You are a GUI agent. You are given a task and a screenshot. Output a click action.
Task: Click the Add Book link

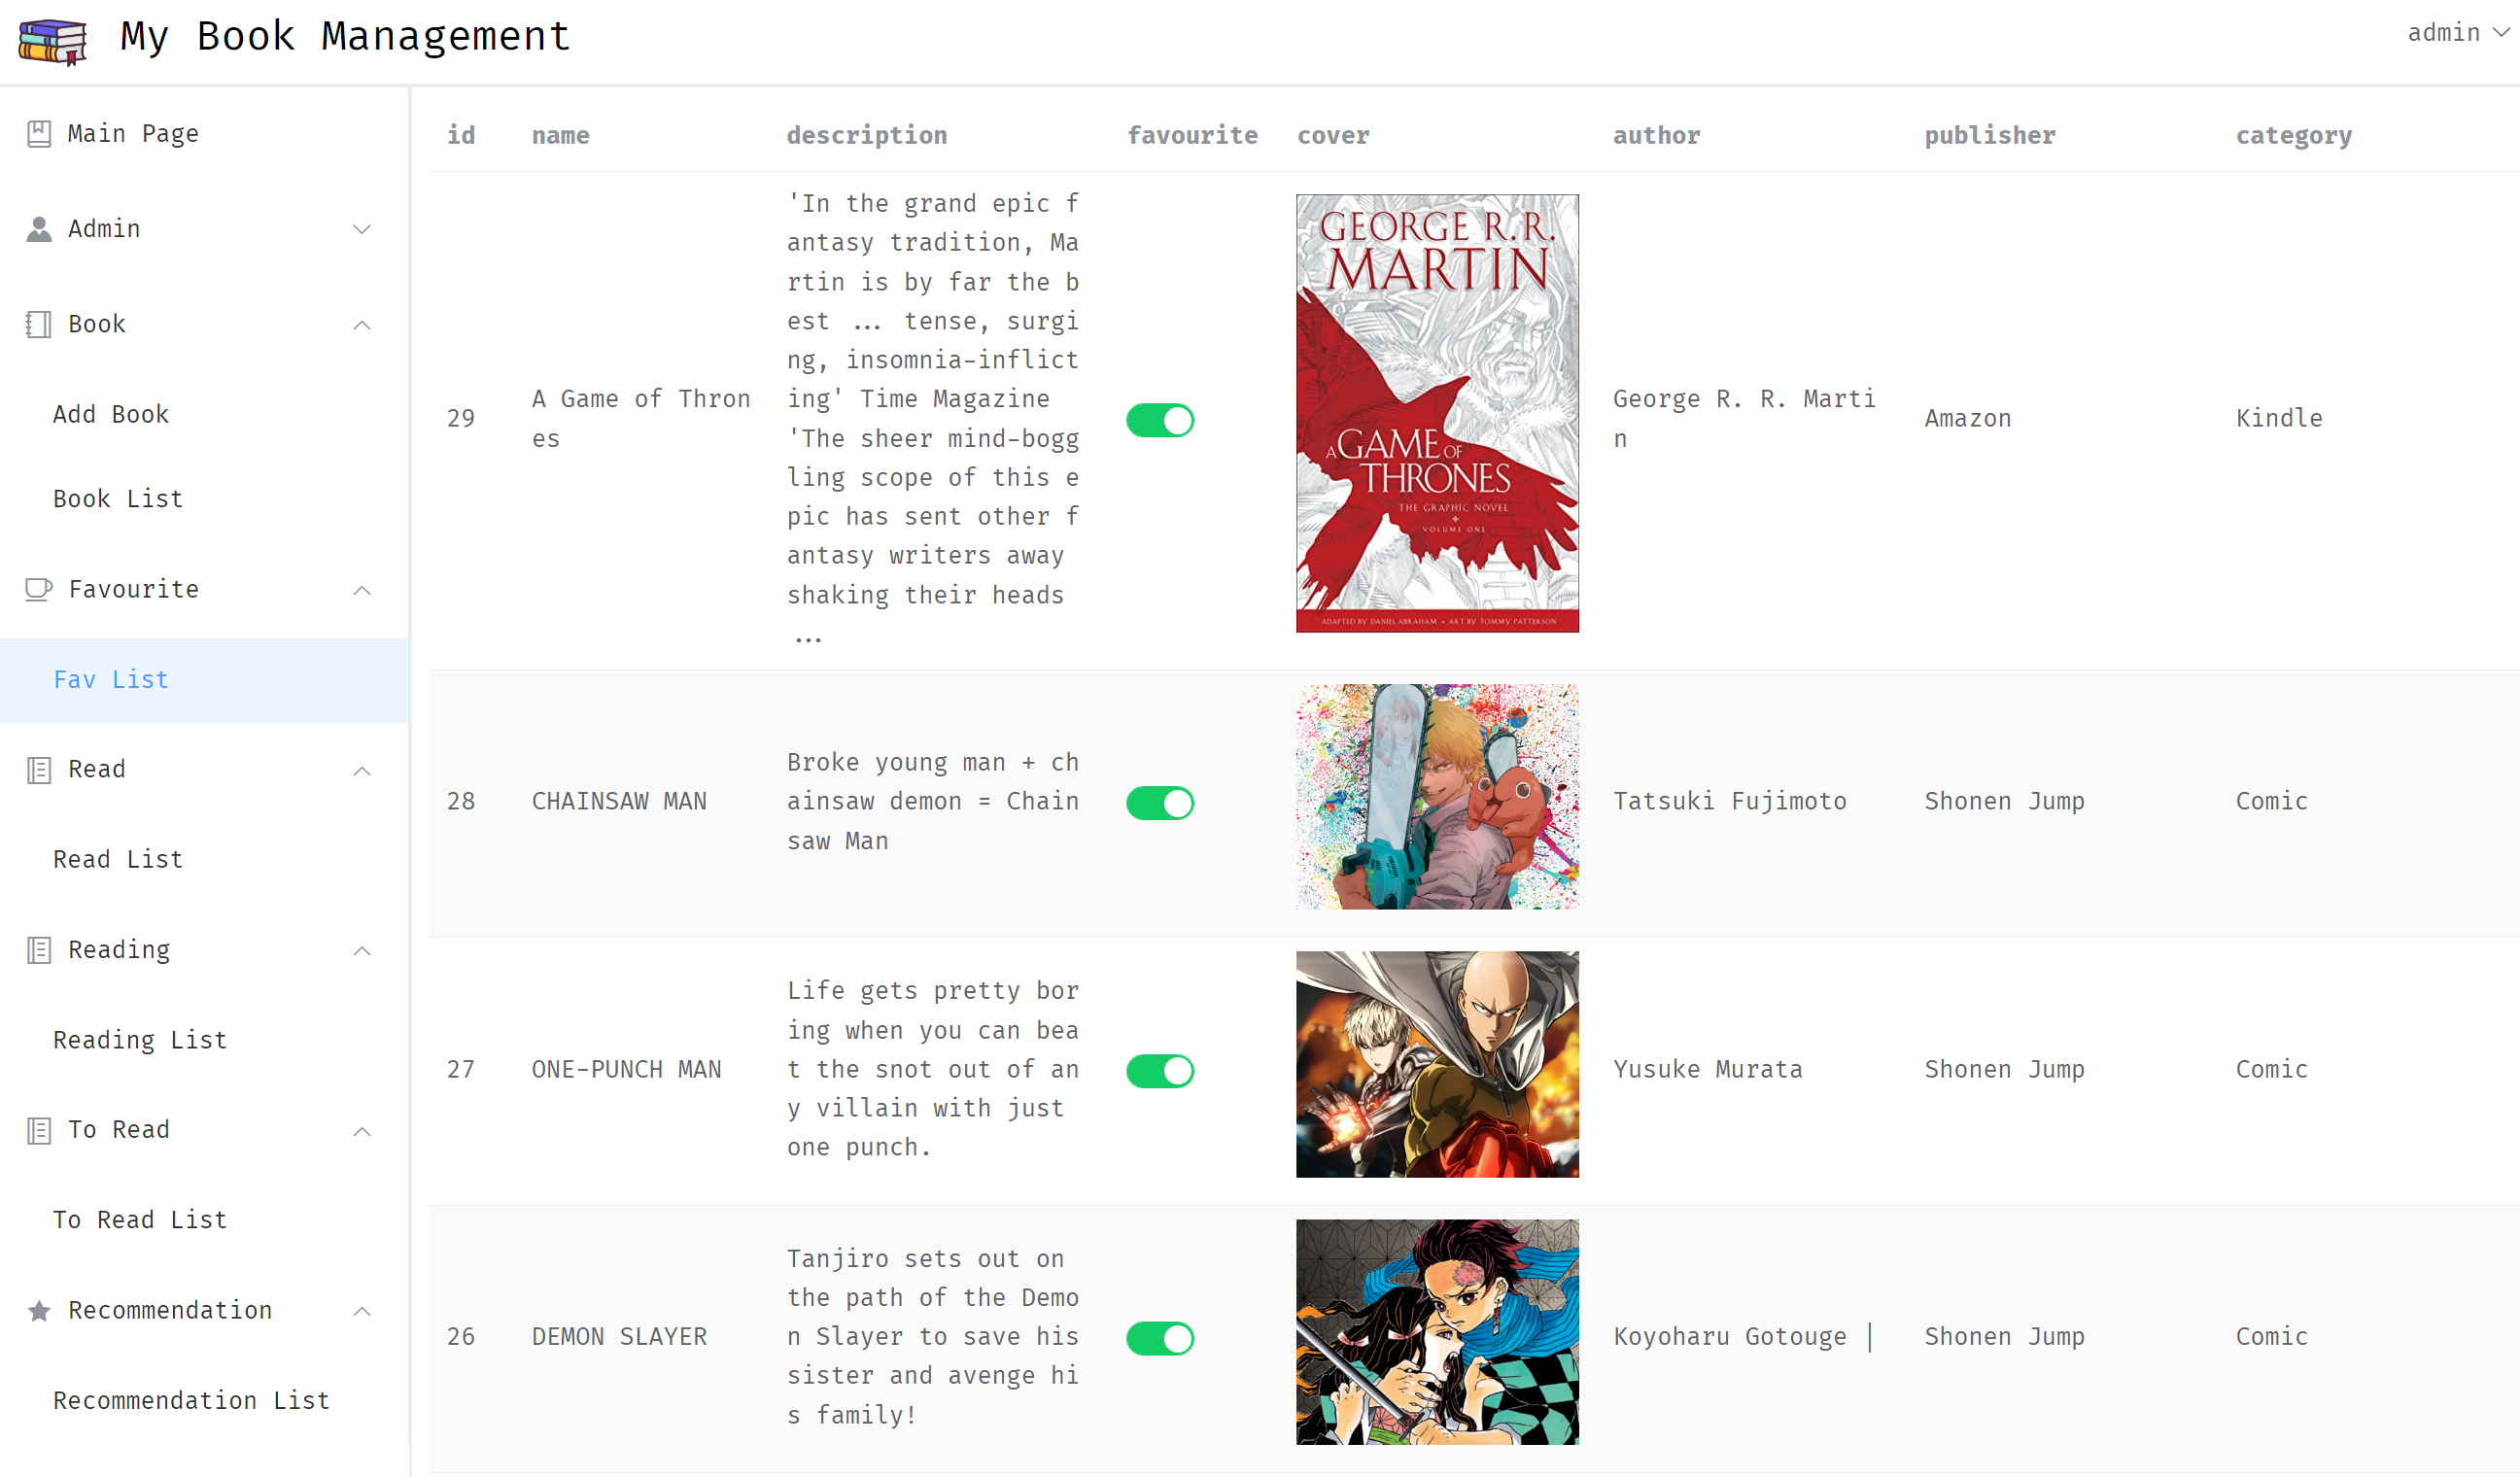click(x=111, y=413)
